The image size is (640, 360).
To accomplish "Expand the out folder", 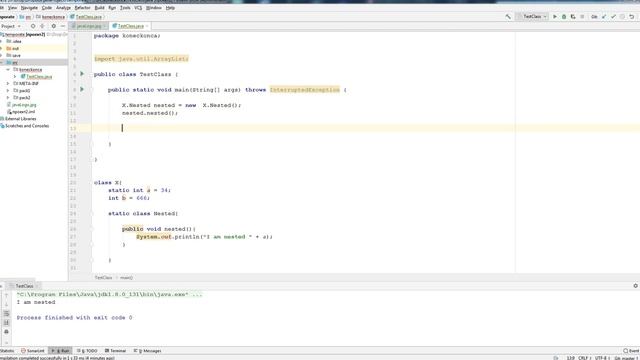I will pyautogui.click(x=2, y=48).
